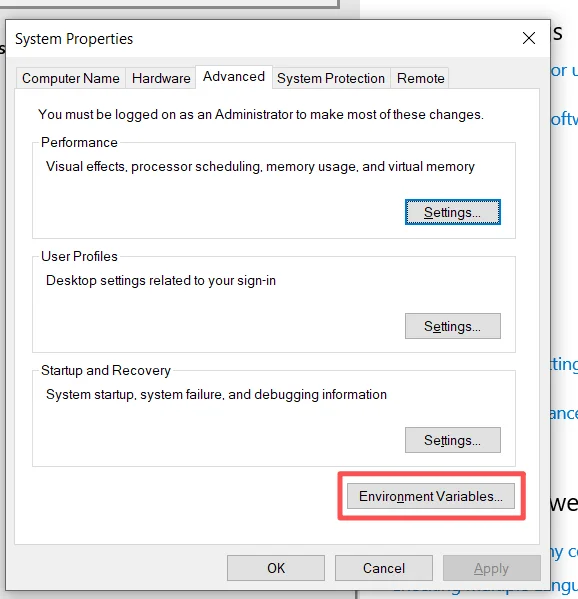This screenshot has height=599, width=578.
Task: Dismiss dialog with Cancel button
Action: tap(384, 568)
